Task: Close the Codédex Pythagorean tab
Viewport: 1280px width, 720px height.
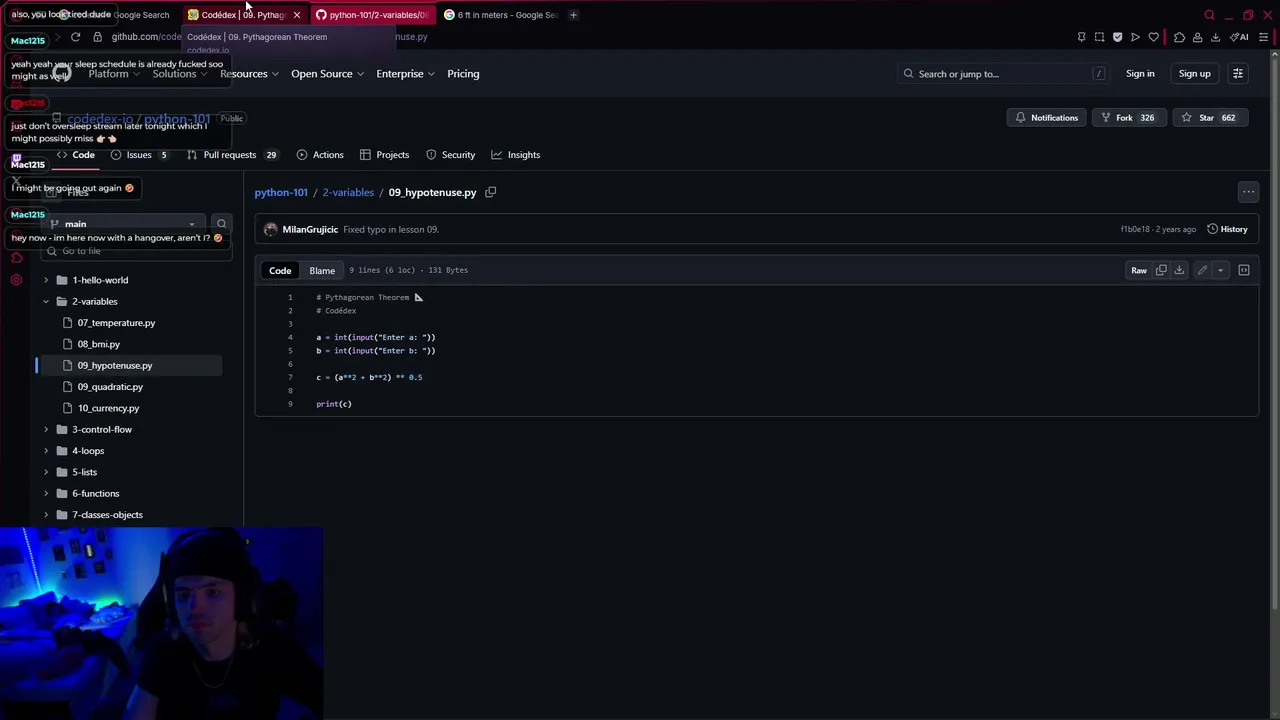Action: tap(296, 15)
